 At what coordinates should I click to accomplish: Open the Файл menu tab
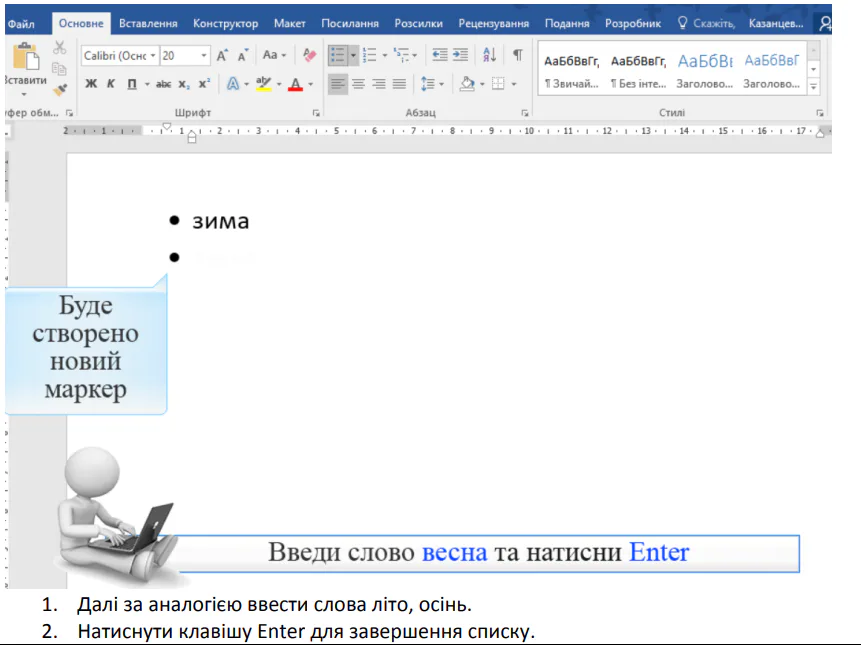(21, 23)
